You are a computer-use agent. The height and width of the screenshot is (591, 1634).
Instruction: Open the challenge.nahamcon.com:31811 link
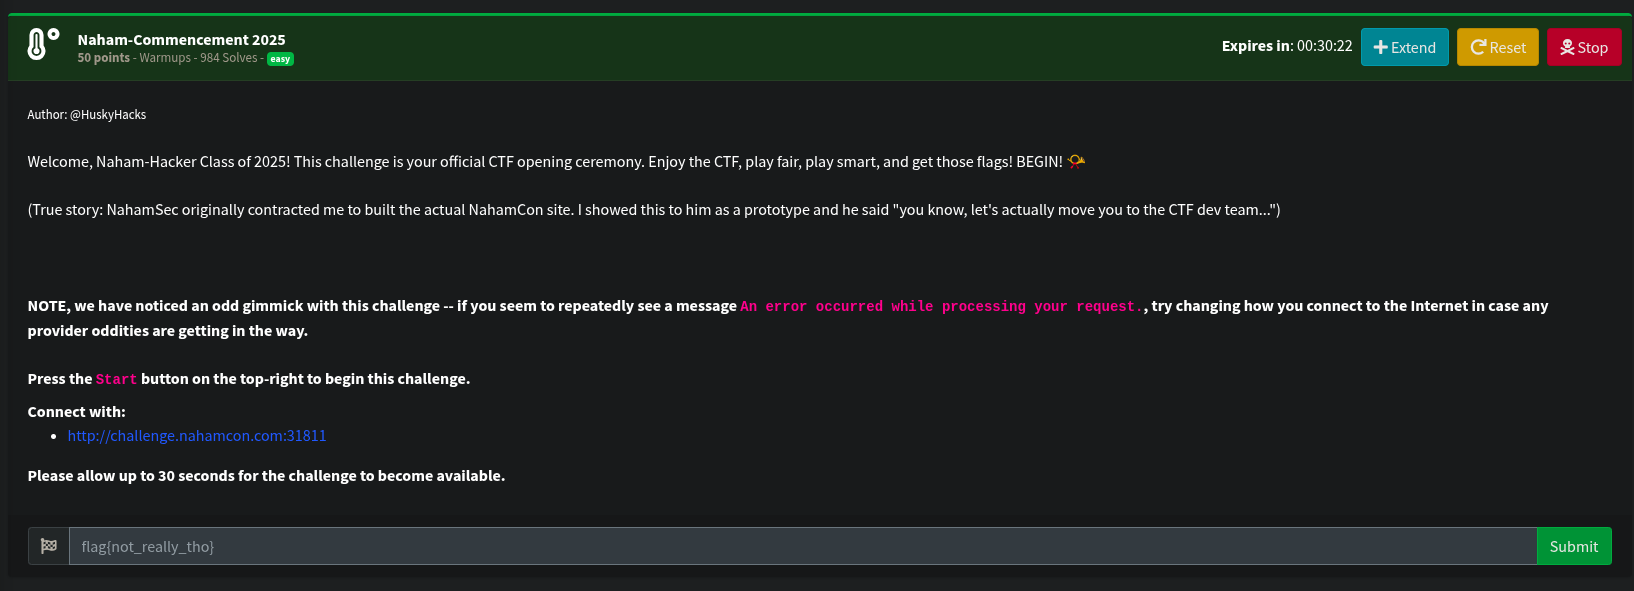click(x=197, y=436)
